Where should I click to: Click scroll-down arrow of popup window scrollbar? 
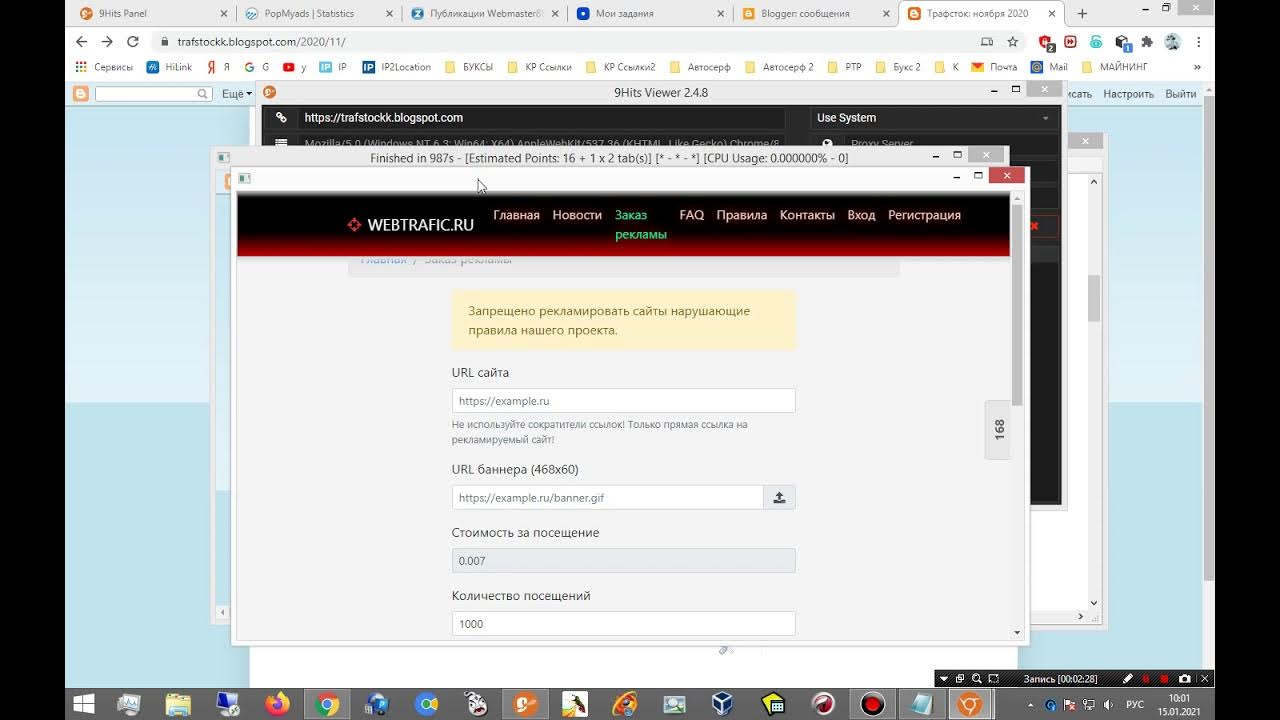click(x=1017, y=632)
